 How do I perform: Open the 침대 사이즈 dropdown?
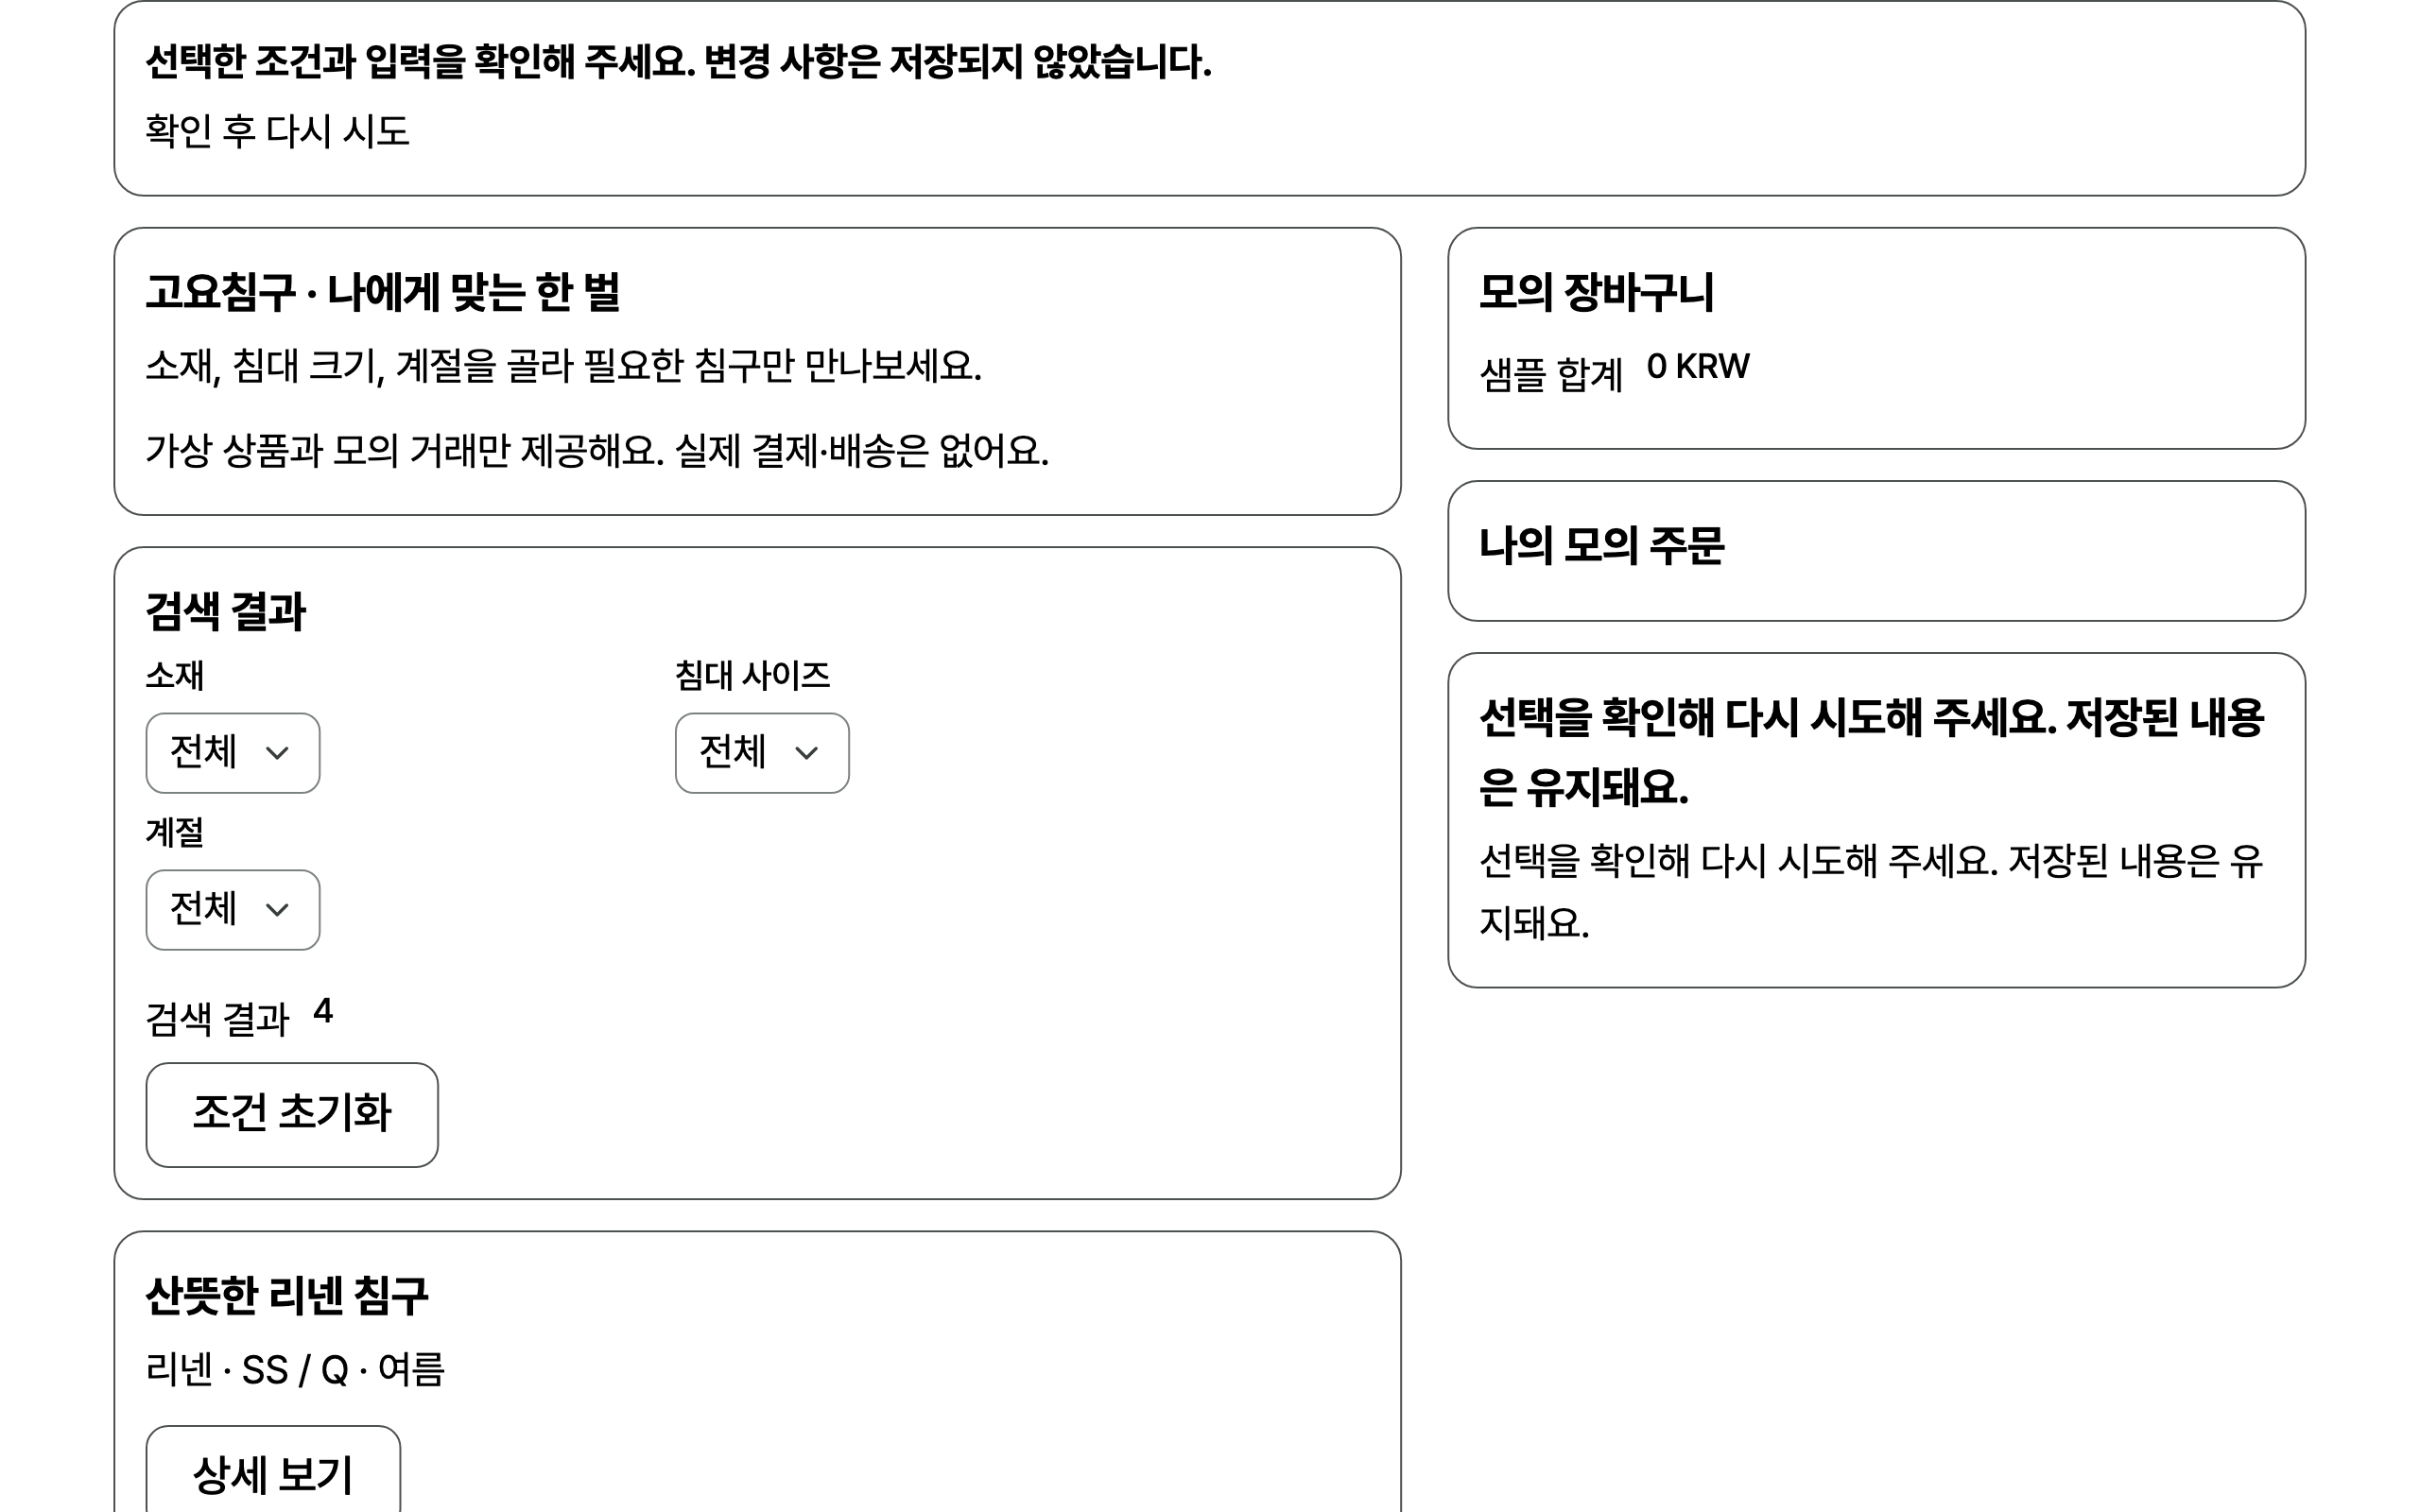coord(762,753)
